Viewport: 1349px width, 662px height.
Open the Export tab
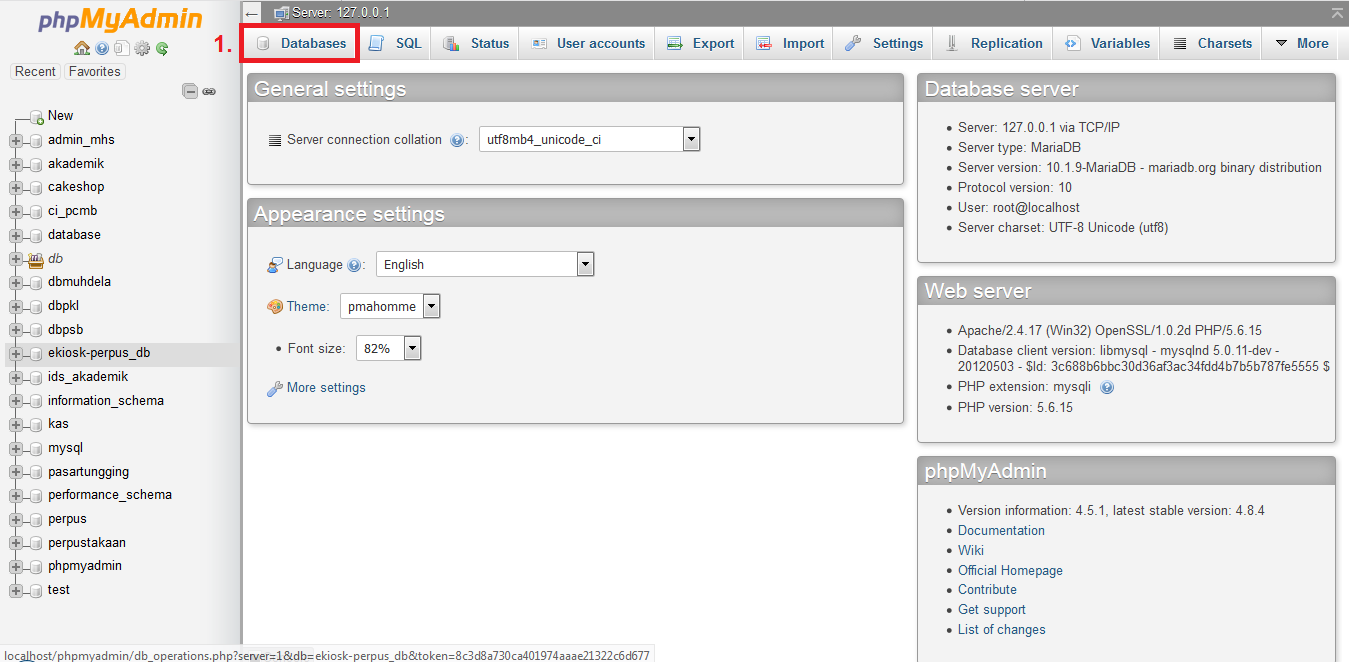click(700, 43)
